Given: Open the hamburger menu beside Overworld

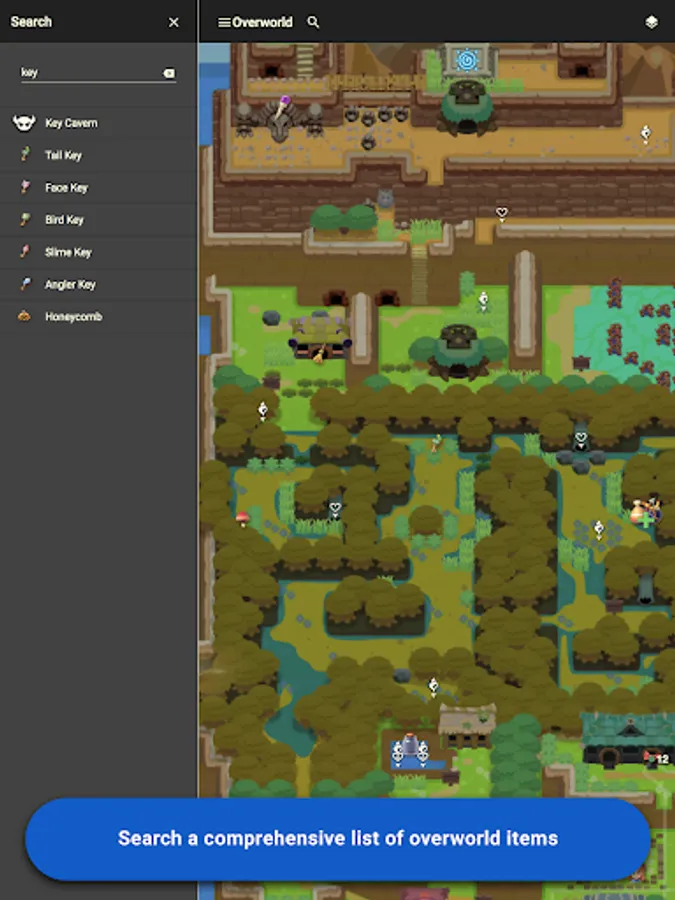Looking at the screenshot, I should (224, 22).
